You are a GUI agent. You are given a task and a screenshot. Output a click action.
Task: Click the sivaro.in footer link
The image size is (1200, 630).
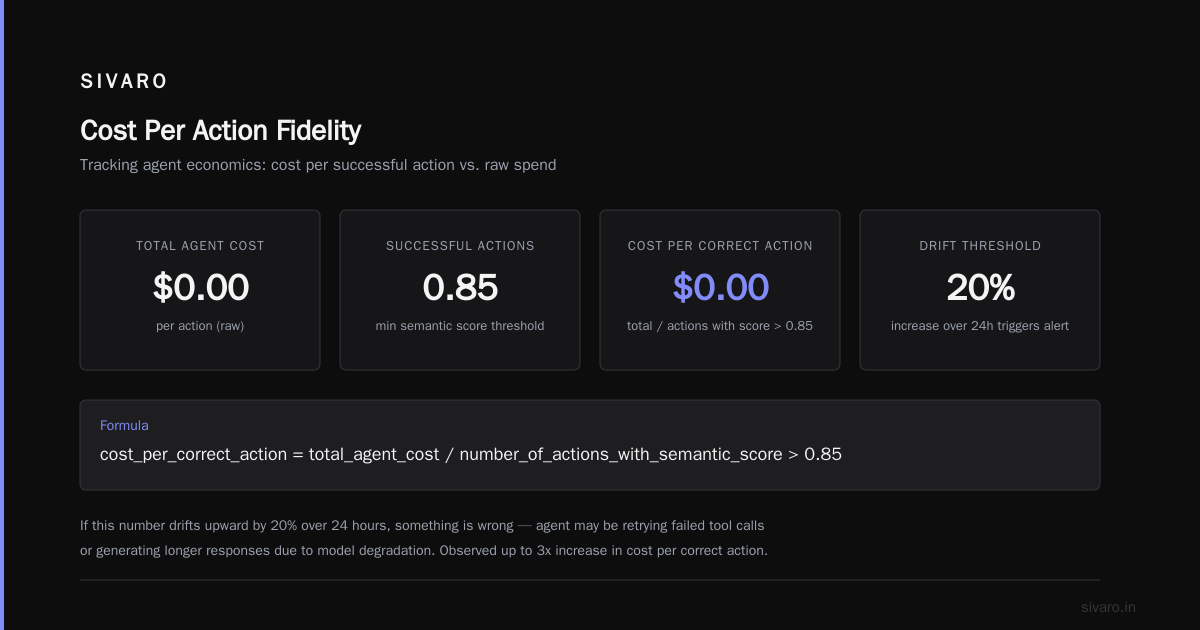click(x=1108, y=607)
